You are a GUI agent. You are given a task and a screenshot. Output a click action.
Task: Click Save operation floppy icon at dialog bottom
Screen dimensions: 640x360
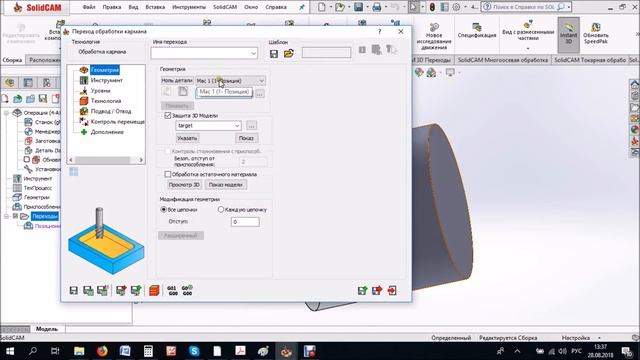[73, 291]
